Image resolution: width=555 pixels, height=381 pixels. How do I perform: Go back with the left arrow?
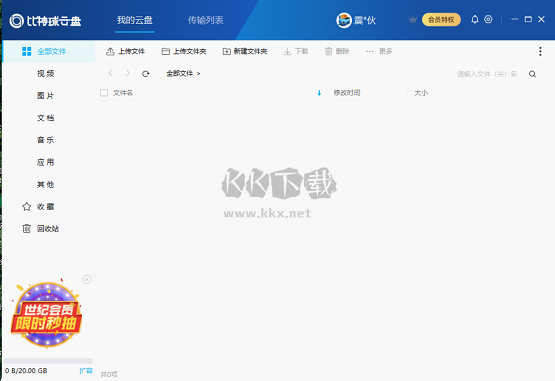click(110, 73)
